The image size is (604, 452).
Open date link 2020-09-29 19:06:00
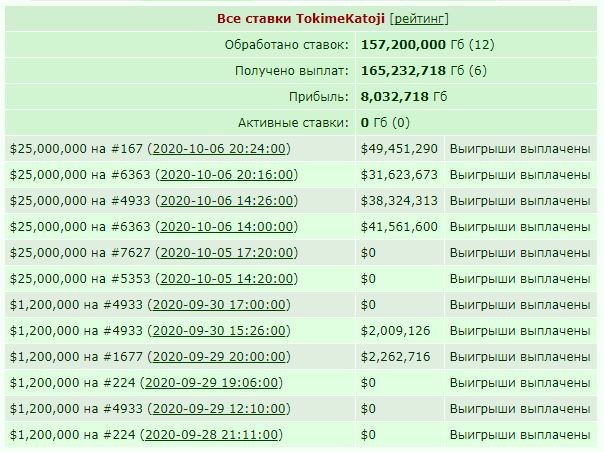point(211,383)
